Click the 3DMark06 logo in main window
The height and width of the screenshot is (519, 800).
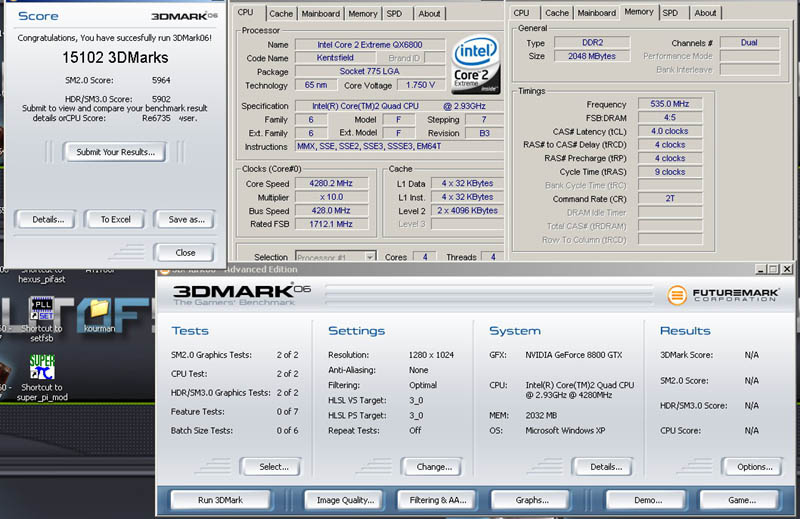242,292
